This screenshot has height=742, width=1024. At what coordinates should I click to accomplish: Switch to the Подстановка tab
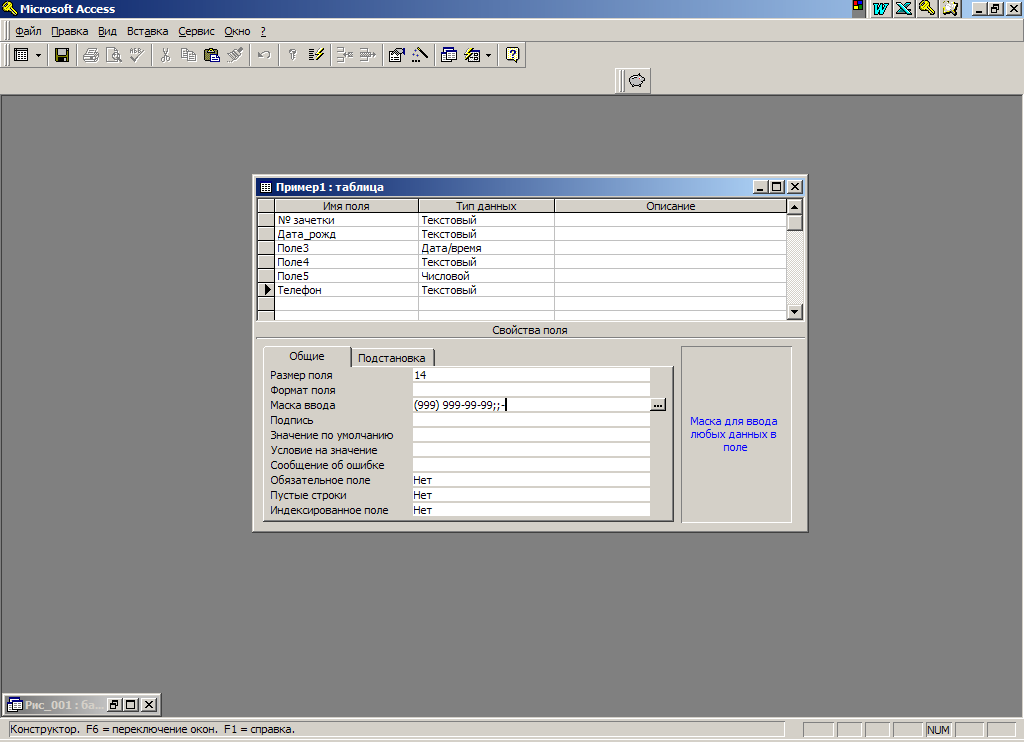(x=391, y=358)
